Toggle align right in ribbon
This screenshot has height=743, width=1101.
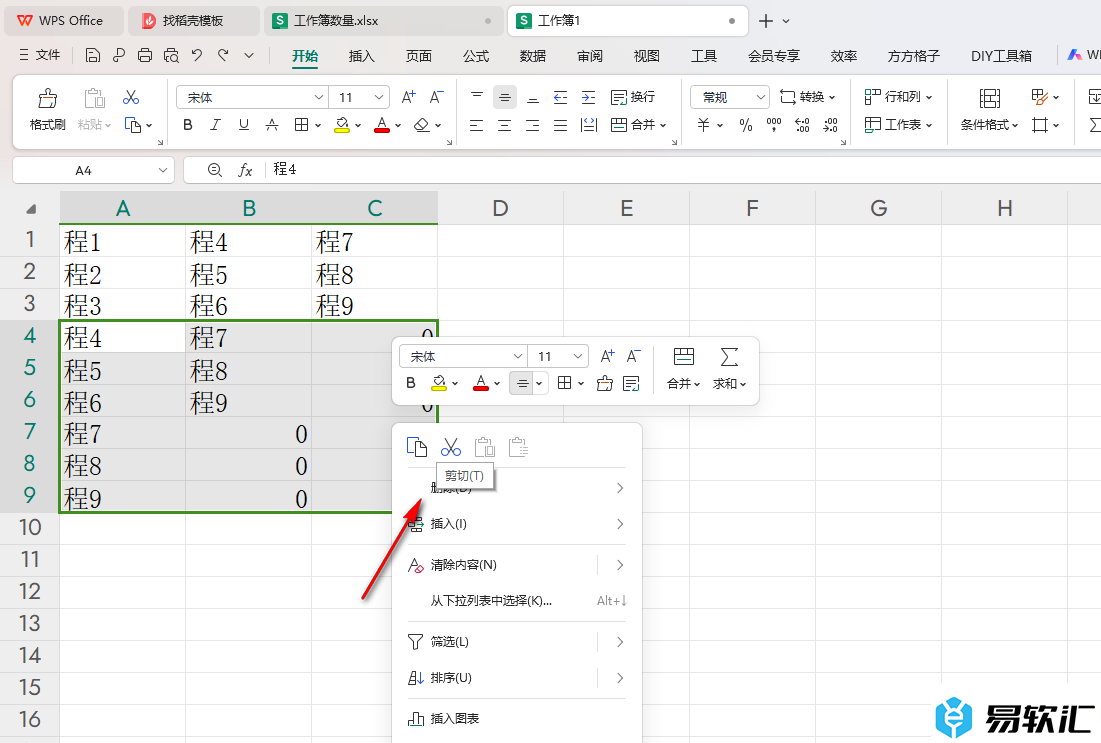(x=533, y=126)
